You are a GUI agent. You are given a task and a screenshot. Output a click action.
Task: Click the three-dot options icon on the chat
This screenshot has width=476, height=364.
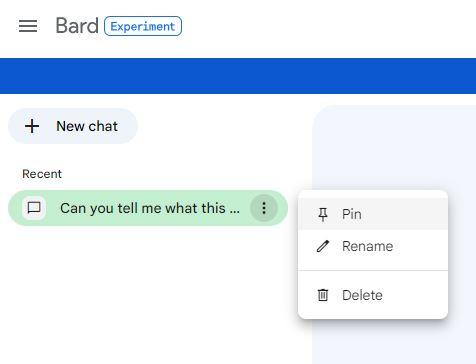click(264, 208)
